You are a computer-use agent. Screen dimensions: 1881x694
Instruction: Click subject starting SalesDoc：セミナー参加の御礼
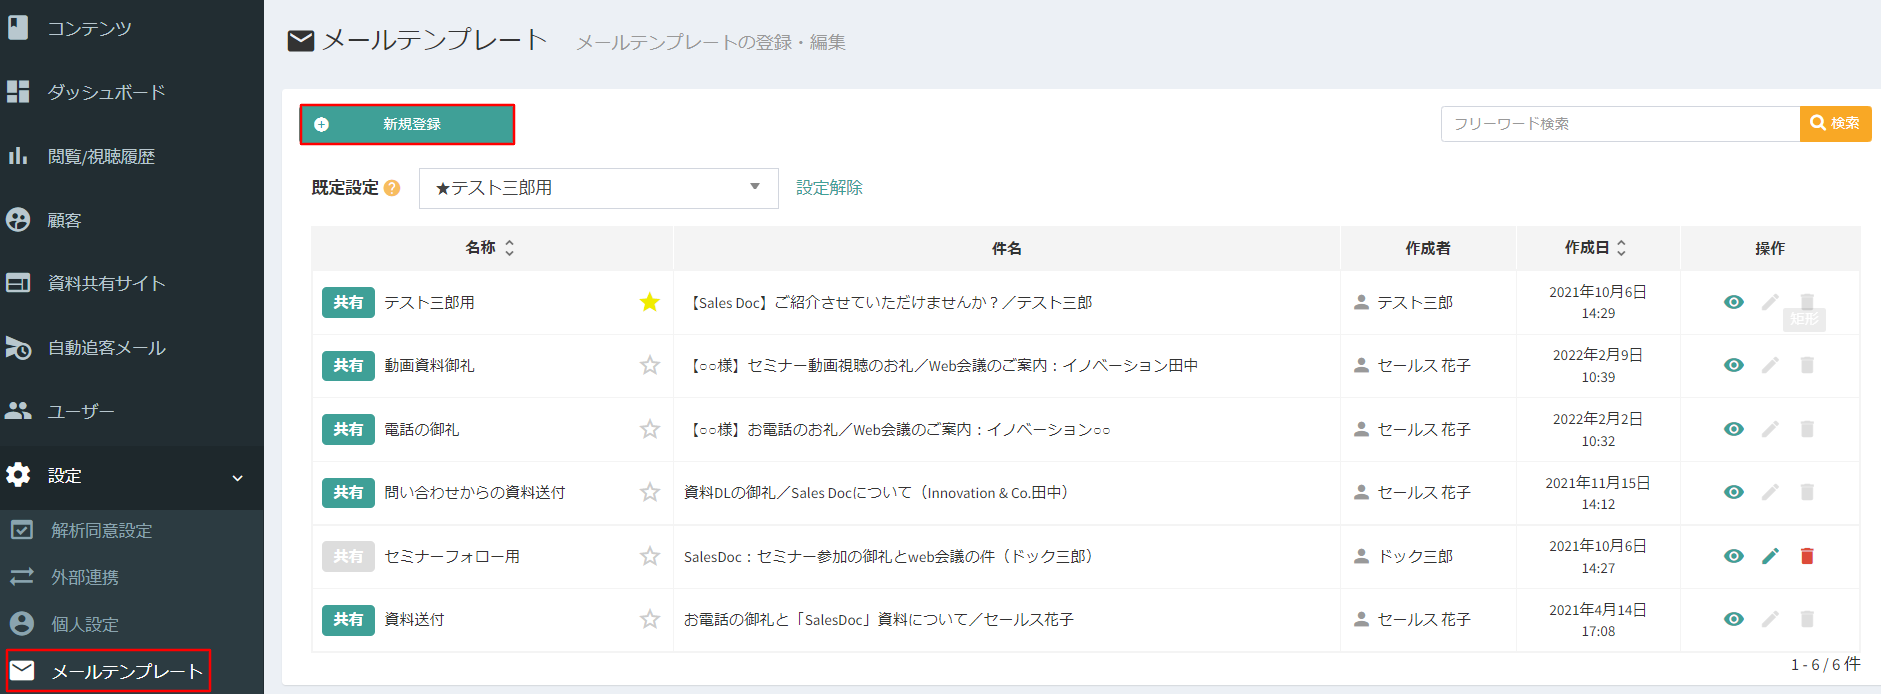click(x=890, y=556)
